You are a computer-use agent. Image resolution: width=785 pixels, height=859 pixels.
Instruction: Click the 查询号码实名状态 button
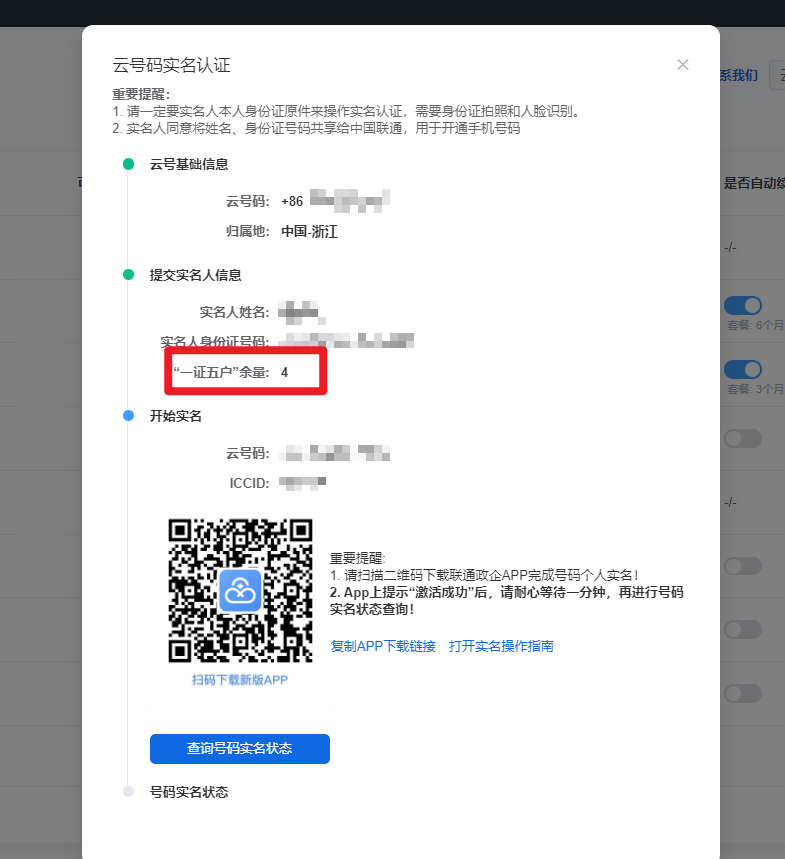[x=240, y=748]
